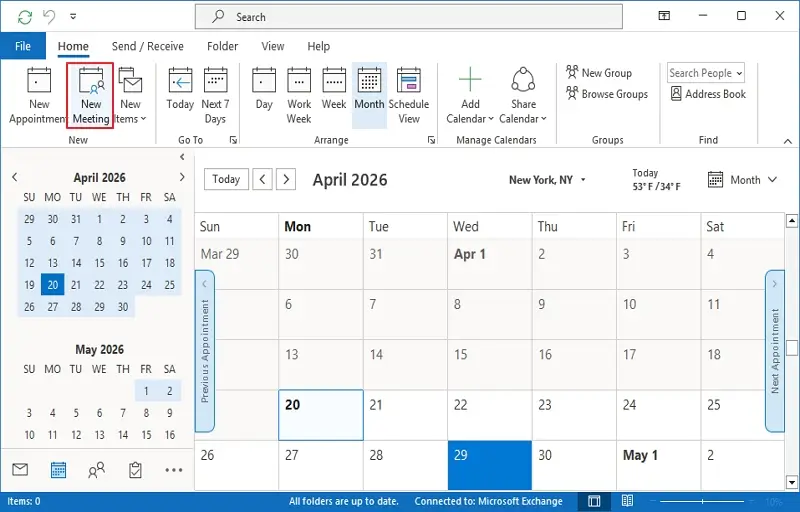This screenshot has height=512, width=800.
Task: Go to previous month in mini calendar
Action: (15, 177)
